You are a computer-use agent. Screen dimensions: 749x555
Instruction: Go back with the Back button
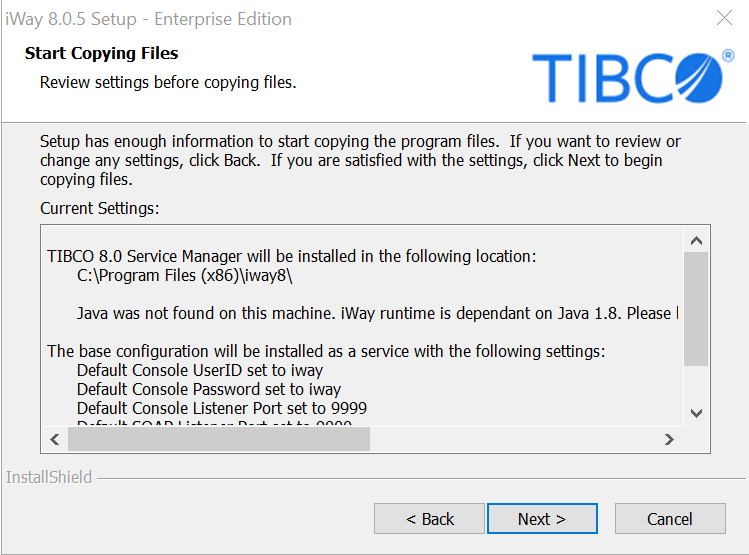click(x=429, y=518)
